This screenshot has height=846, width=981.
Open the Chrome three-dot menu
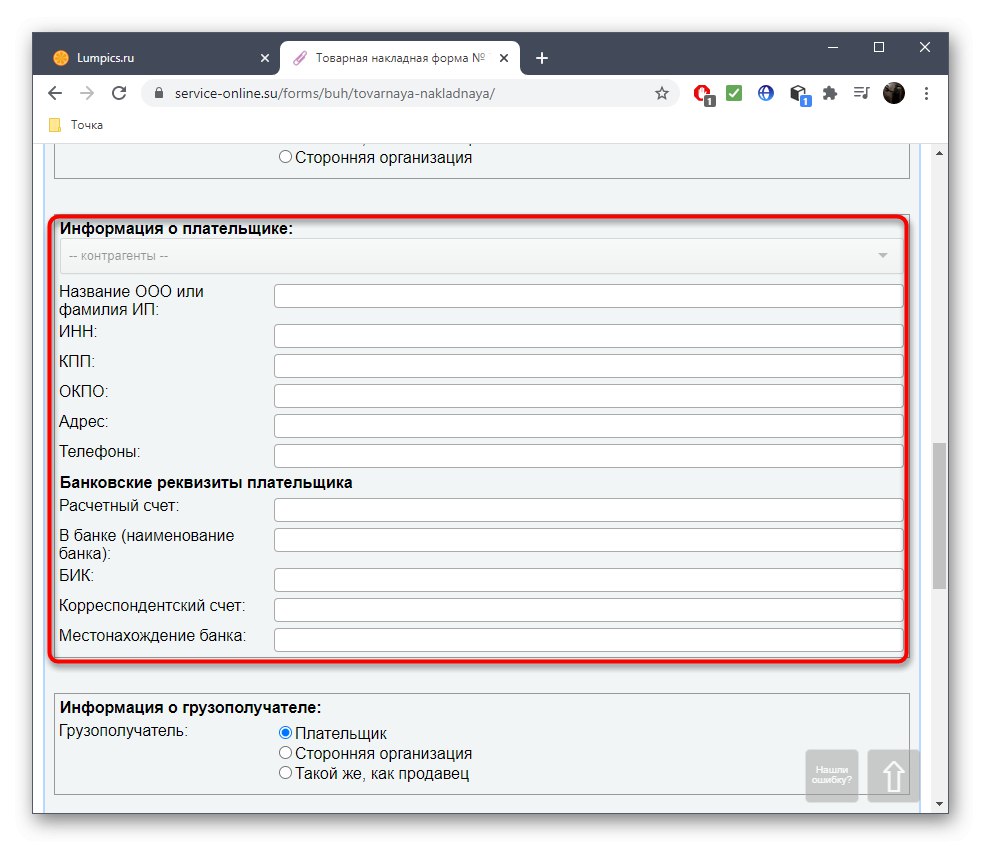click(926, 92)
